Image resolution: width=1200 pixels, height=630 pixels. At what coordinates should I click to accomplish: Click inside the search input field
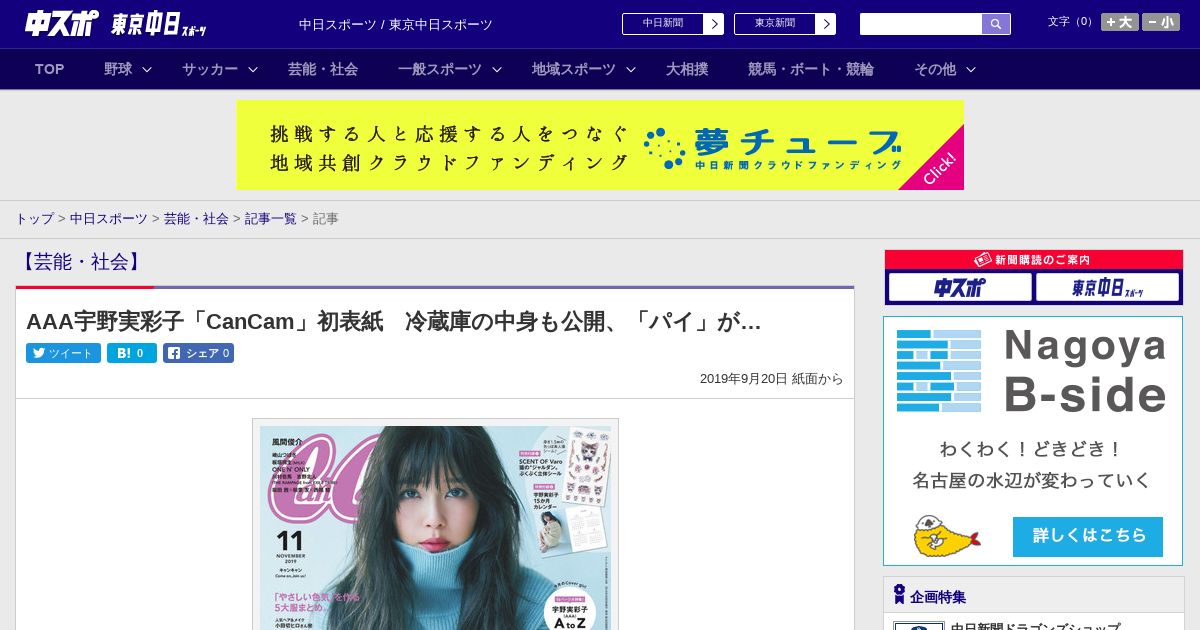pos(921,24)
